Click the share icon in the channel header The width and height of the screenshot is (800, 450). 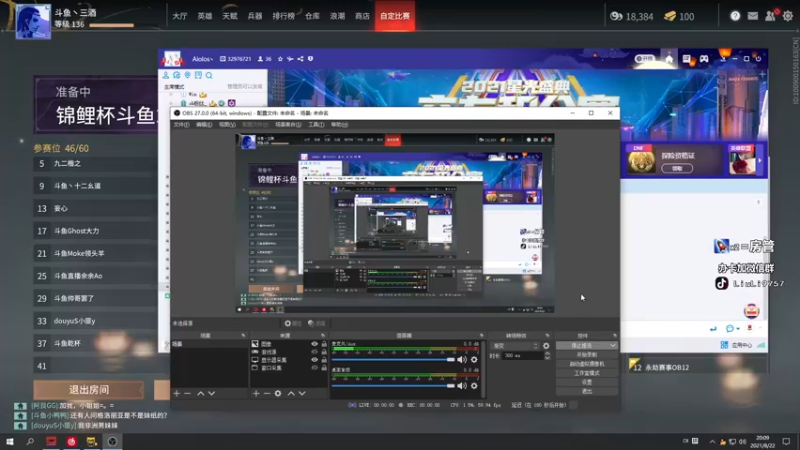point(301,59)
